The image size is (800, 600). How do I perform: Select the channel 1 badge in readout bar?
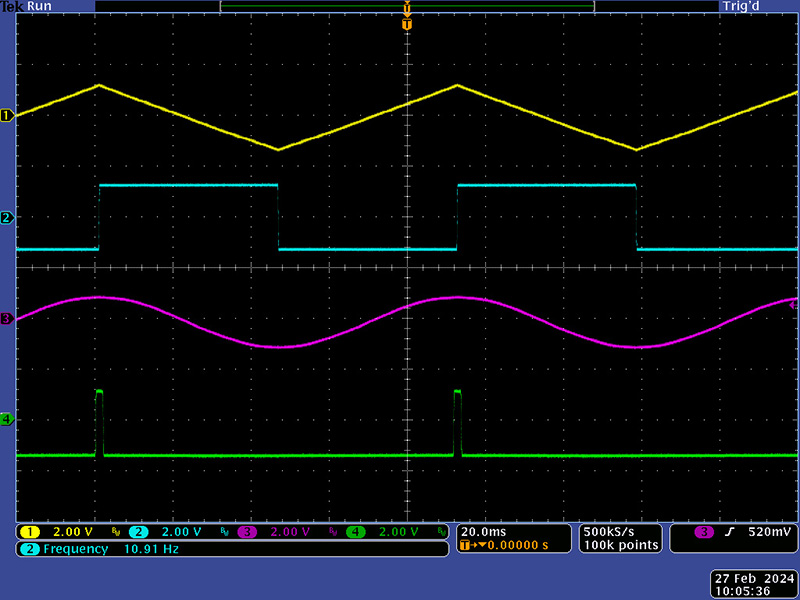30,532
